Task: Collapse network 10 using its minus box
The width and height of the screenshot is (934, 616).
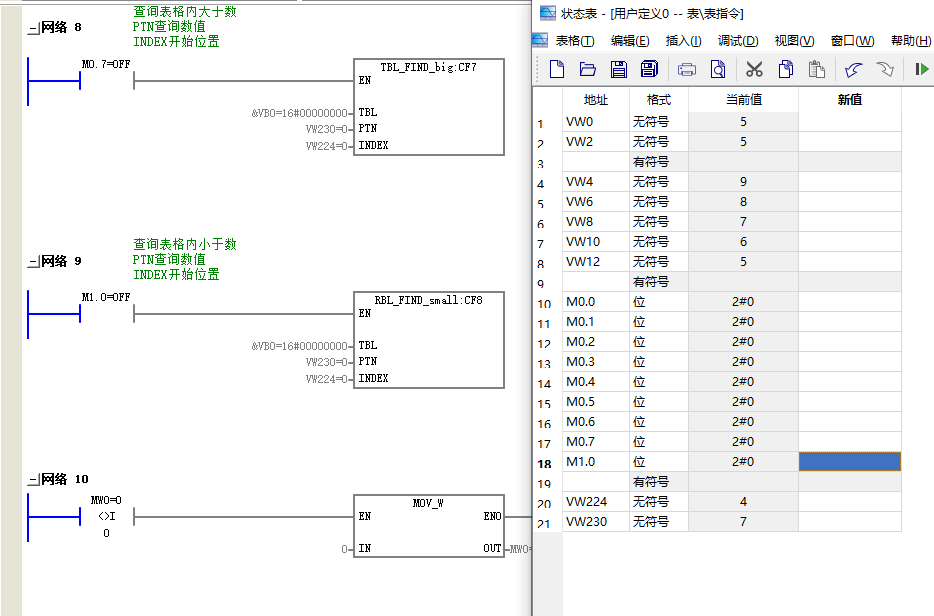Action: tap(33, 480)
